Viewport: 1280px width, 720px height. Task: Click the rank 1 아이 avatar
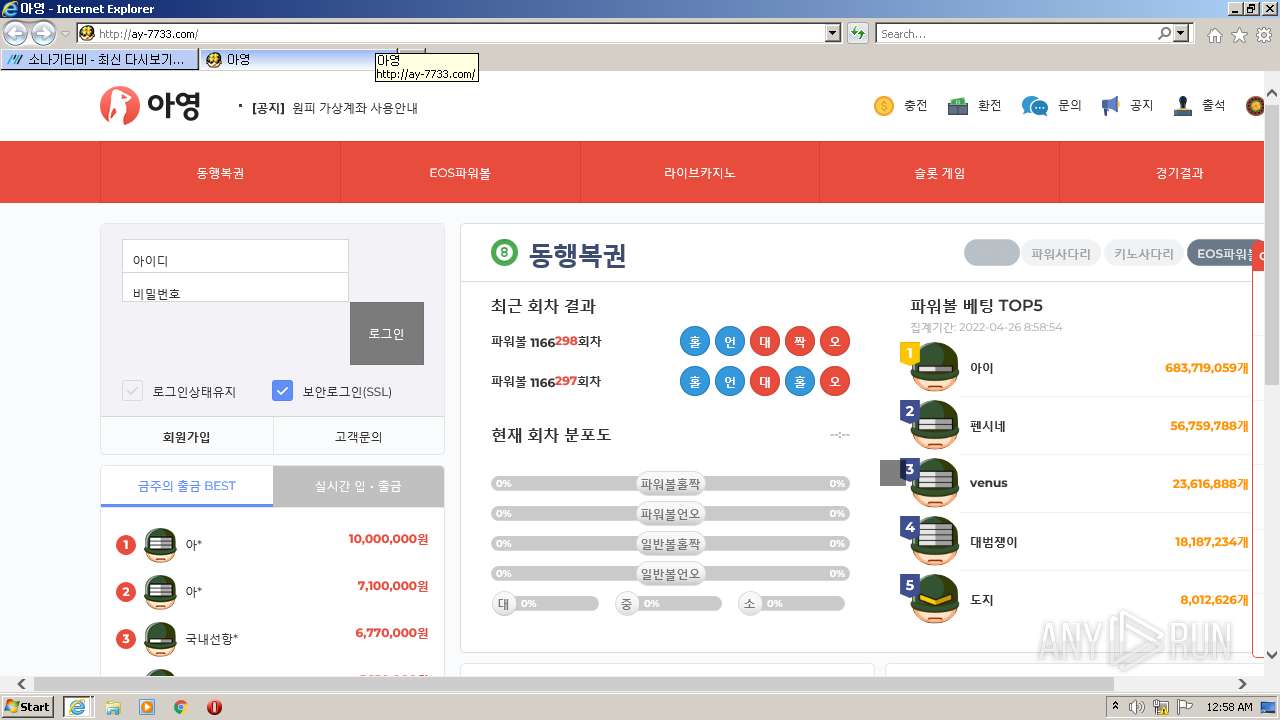(x=935, y=368)
